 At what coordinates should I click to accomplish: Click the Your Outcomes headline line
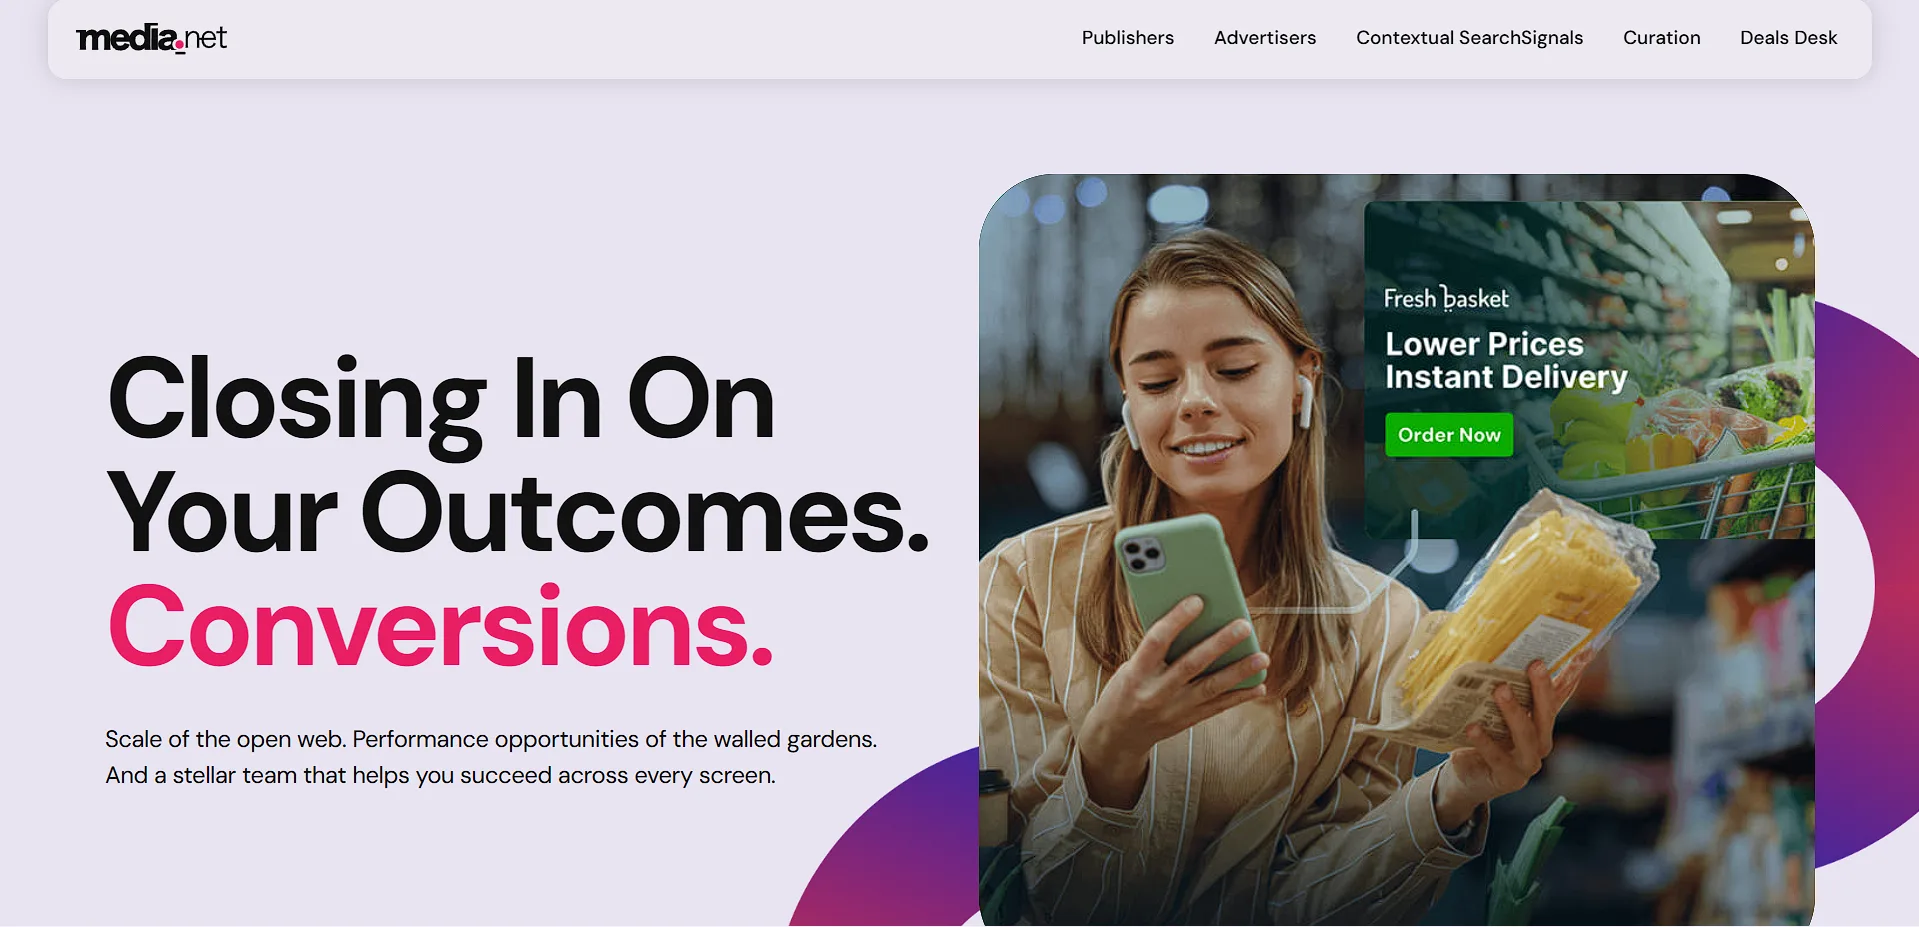[x=518, y=513]
